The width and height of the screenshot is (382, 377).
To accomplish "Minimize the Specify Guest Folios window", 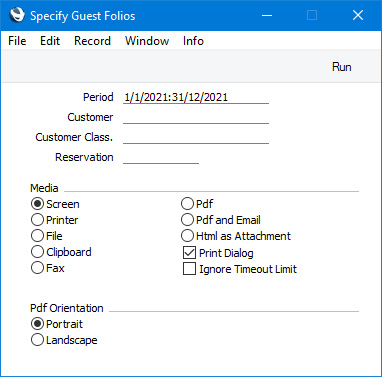I will coord(267,15).
